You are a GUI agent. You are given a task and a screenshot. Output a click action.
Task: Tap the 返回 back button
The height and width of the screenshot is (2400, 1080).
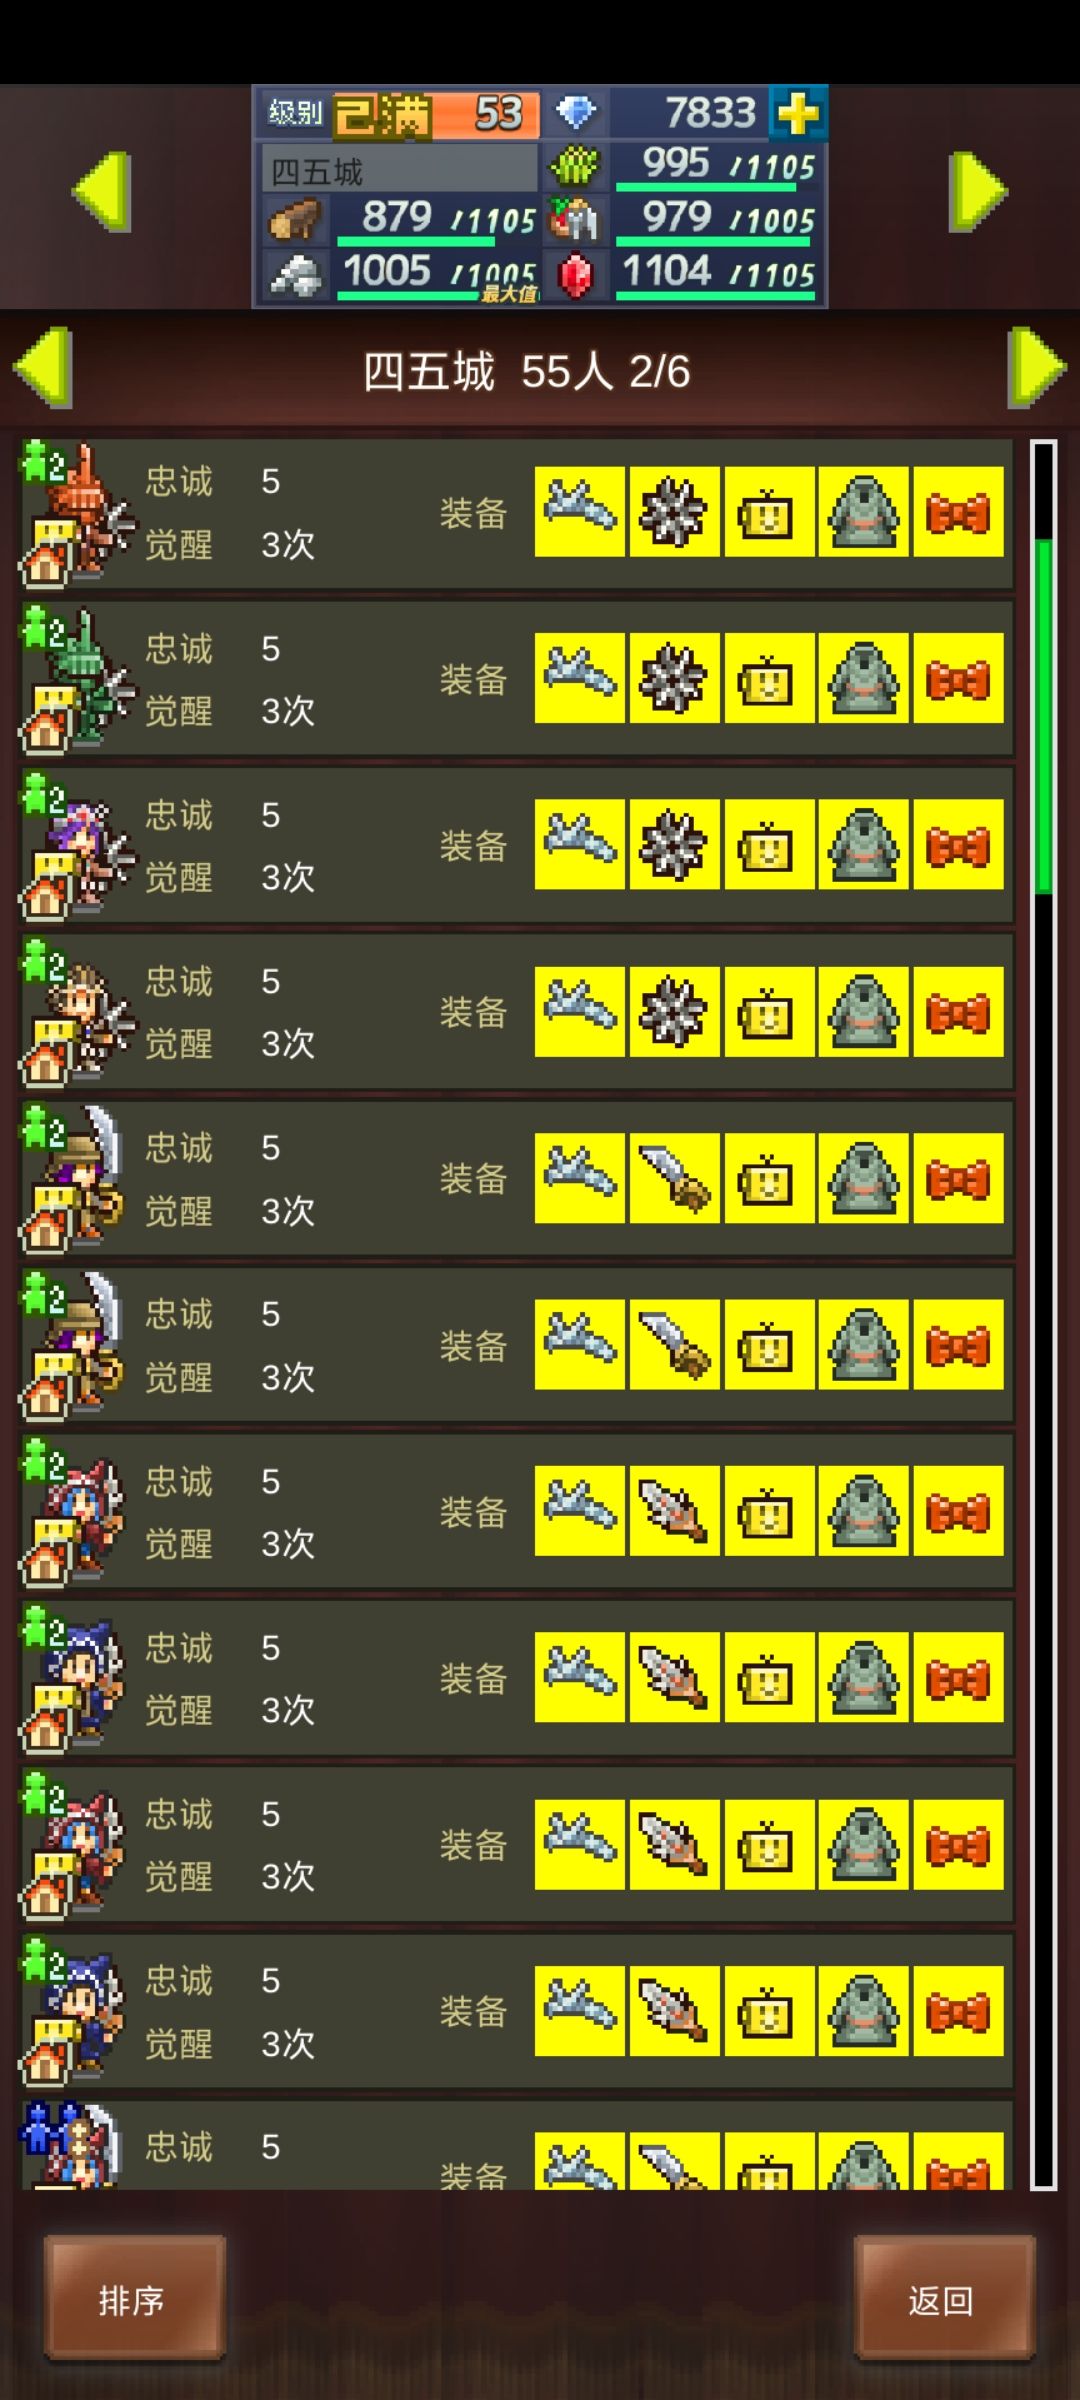pos(944,2299)
